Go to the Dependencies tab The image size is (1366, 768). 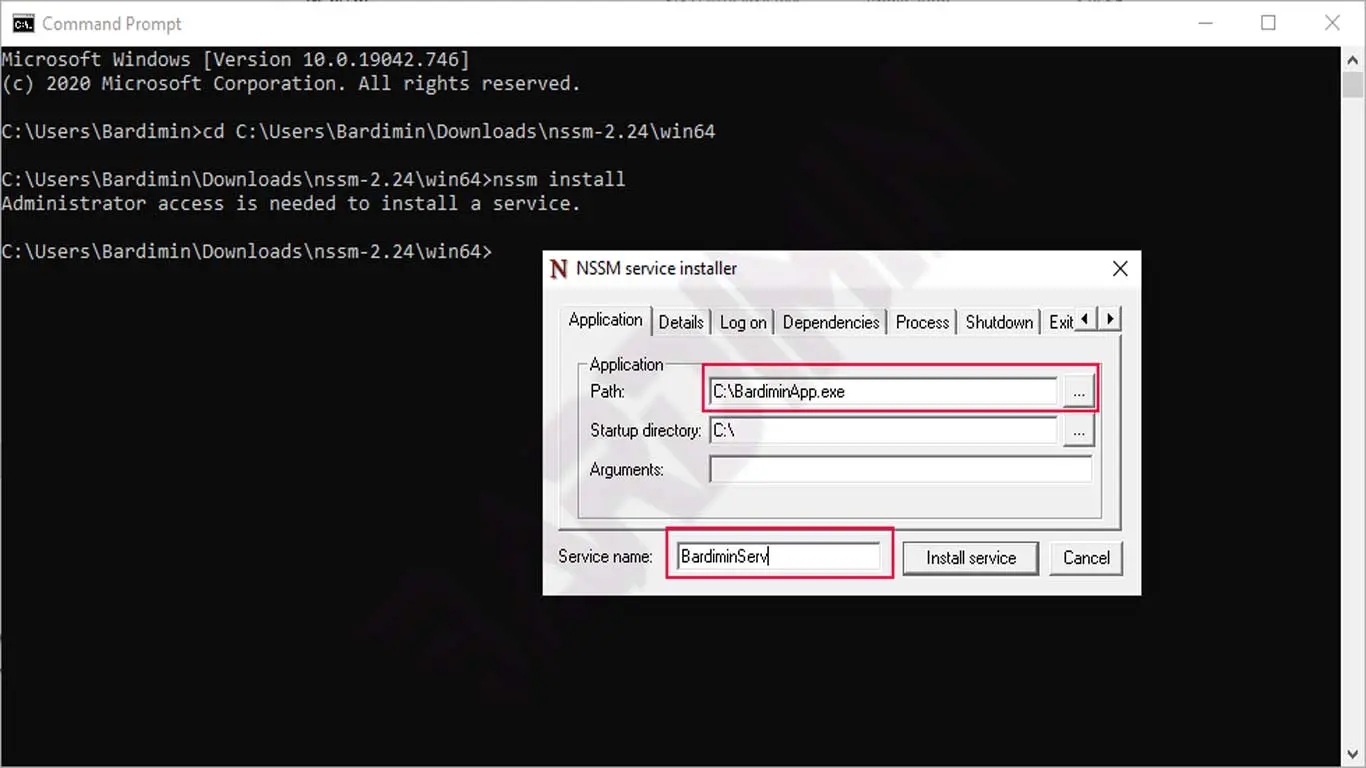830,322
